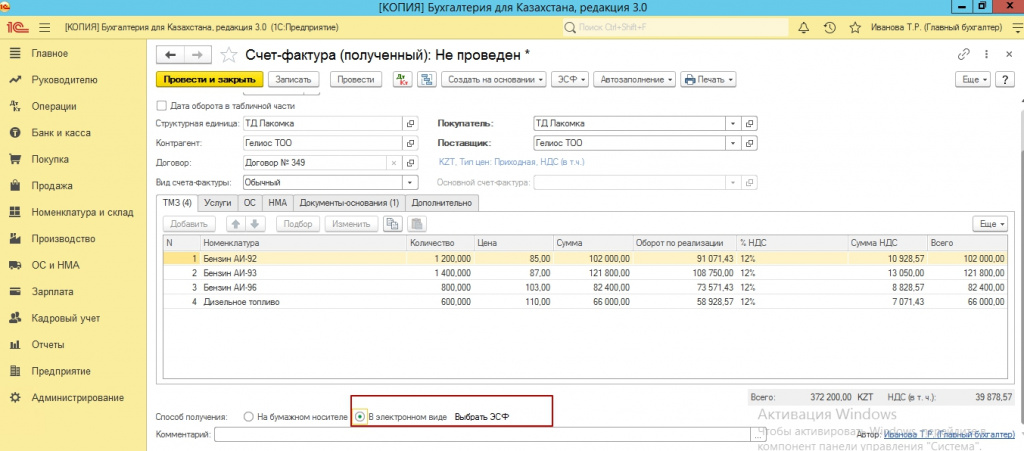
Task: Switch to the НМА tab
Action: [278, 203]
